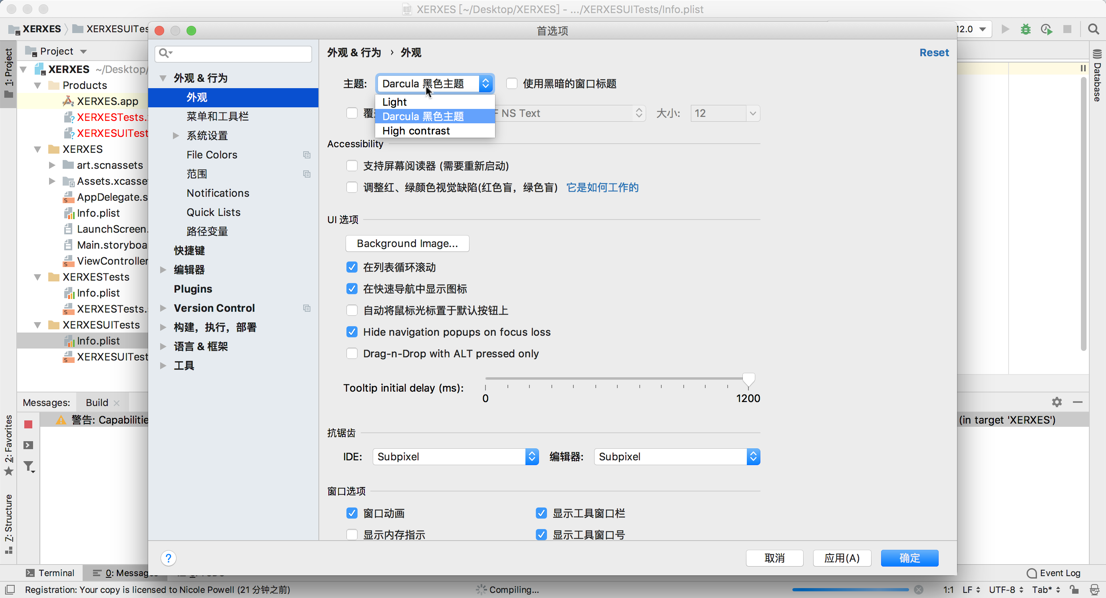Click 它是如何工作的 link
The height and width of the screenshot is (598, 1106).
pyautogui.click(x=602, y=187)
